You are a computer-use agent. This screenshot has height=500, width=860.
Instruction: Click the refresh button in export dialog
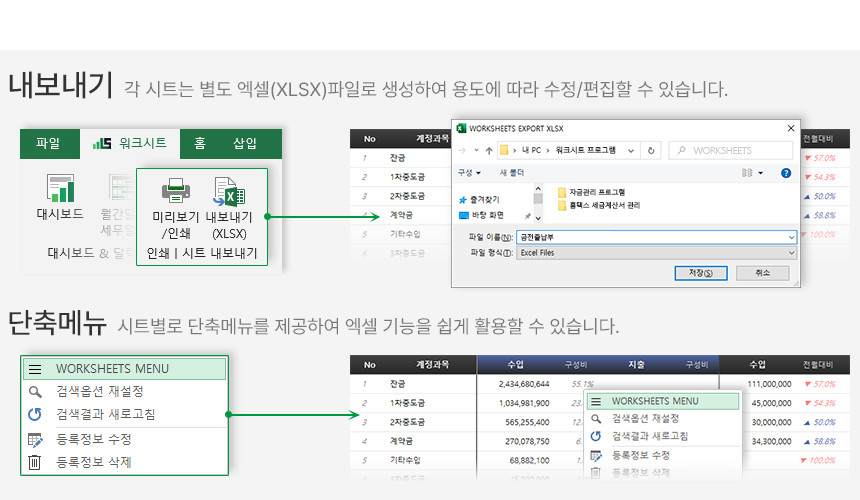[651, 150]
